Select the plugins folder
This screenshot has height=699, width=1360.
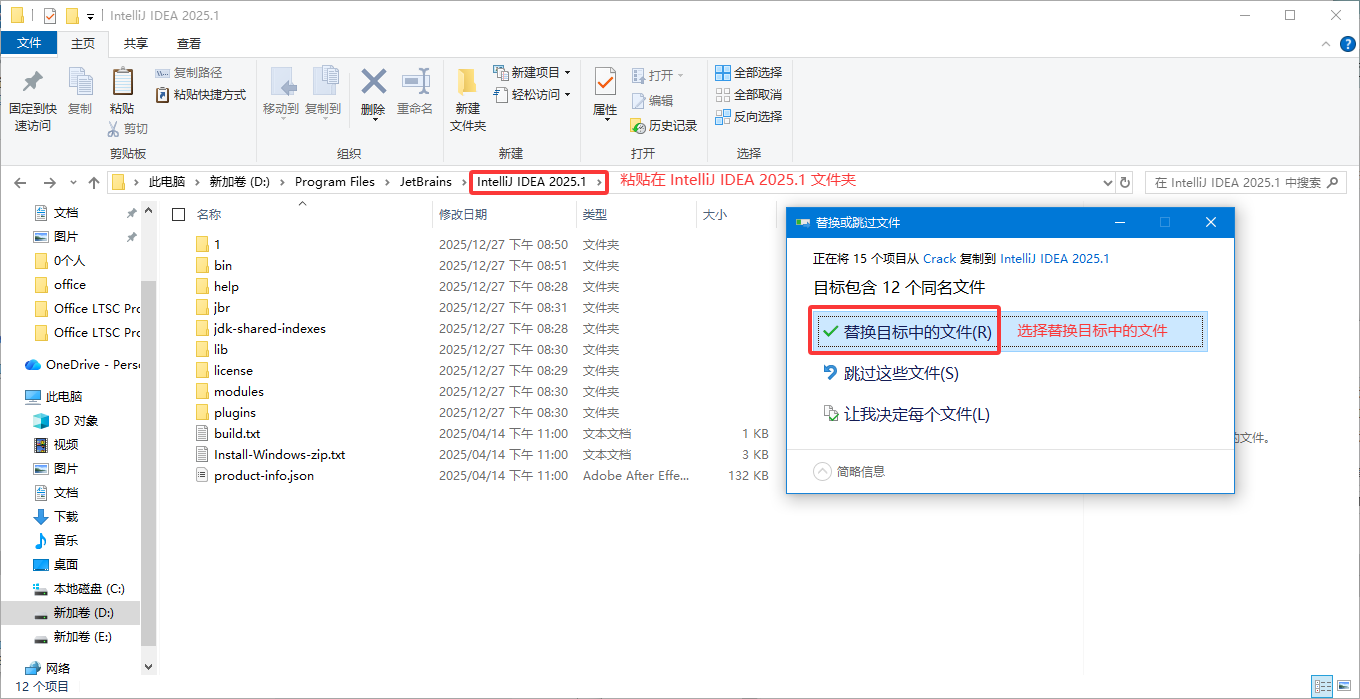[235, 412]
